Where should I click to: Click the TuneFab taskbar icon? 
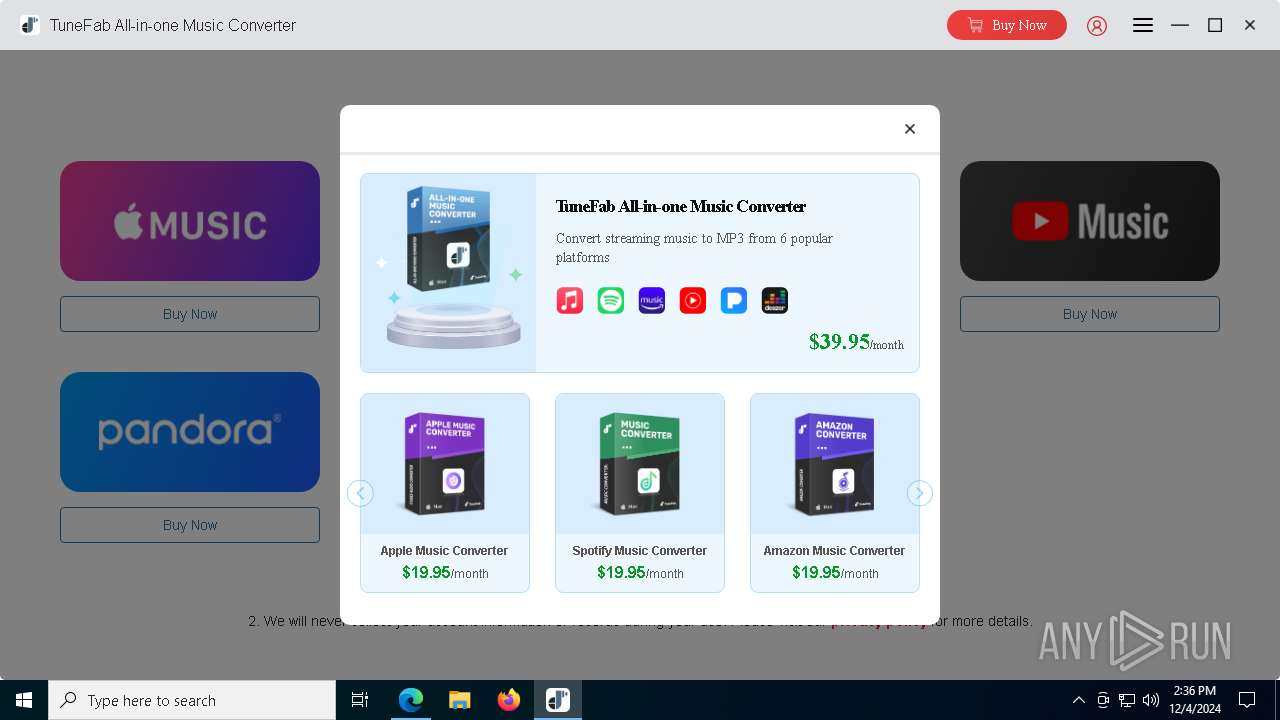(558, 700)
